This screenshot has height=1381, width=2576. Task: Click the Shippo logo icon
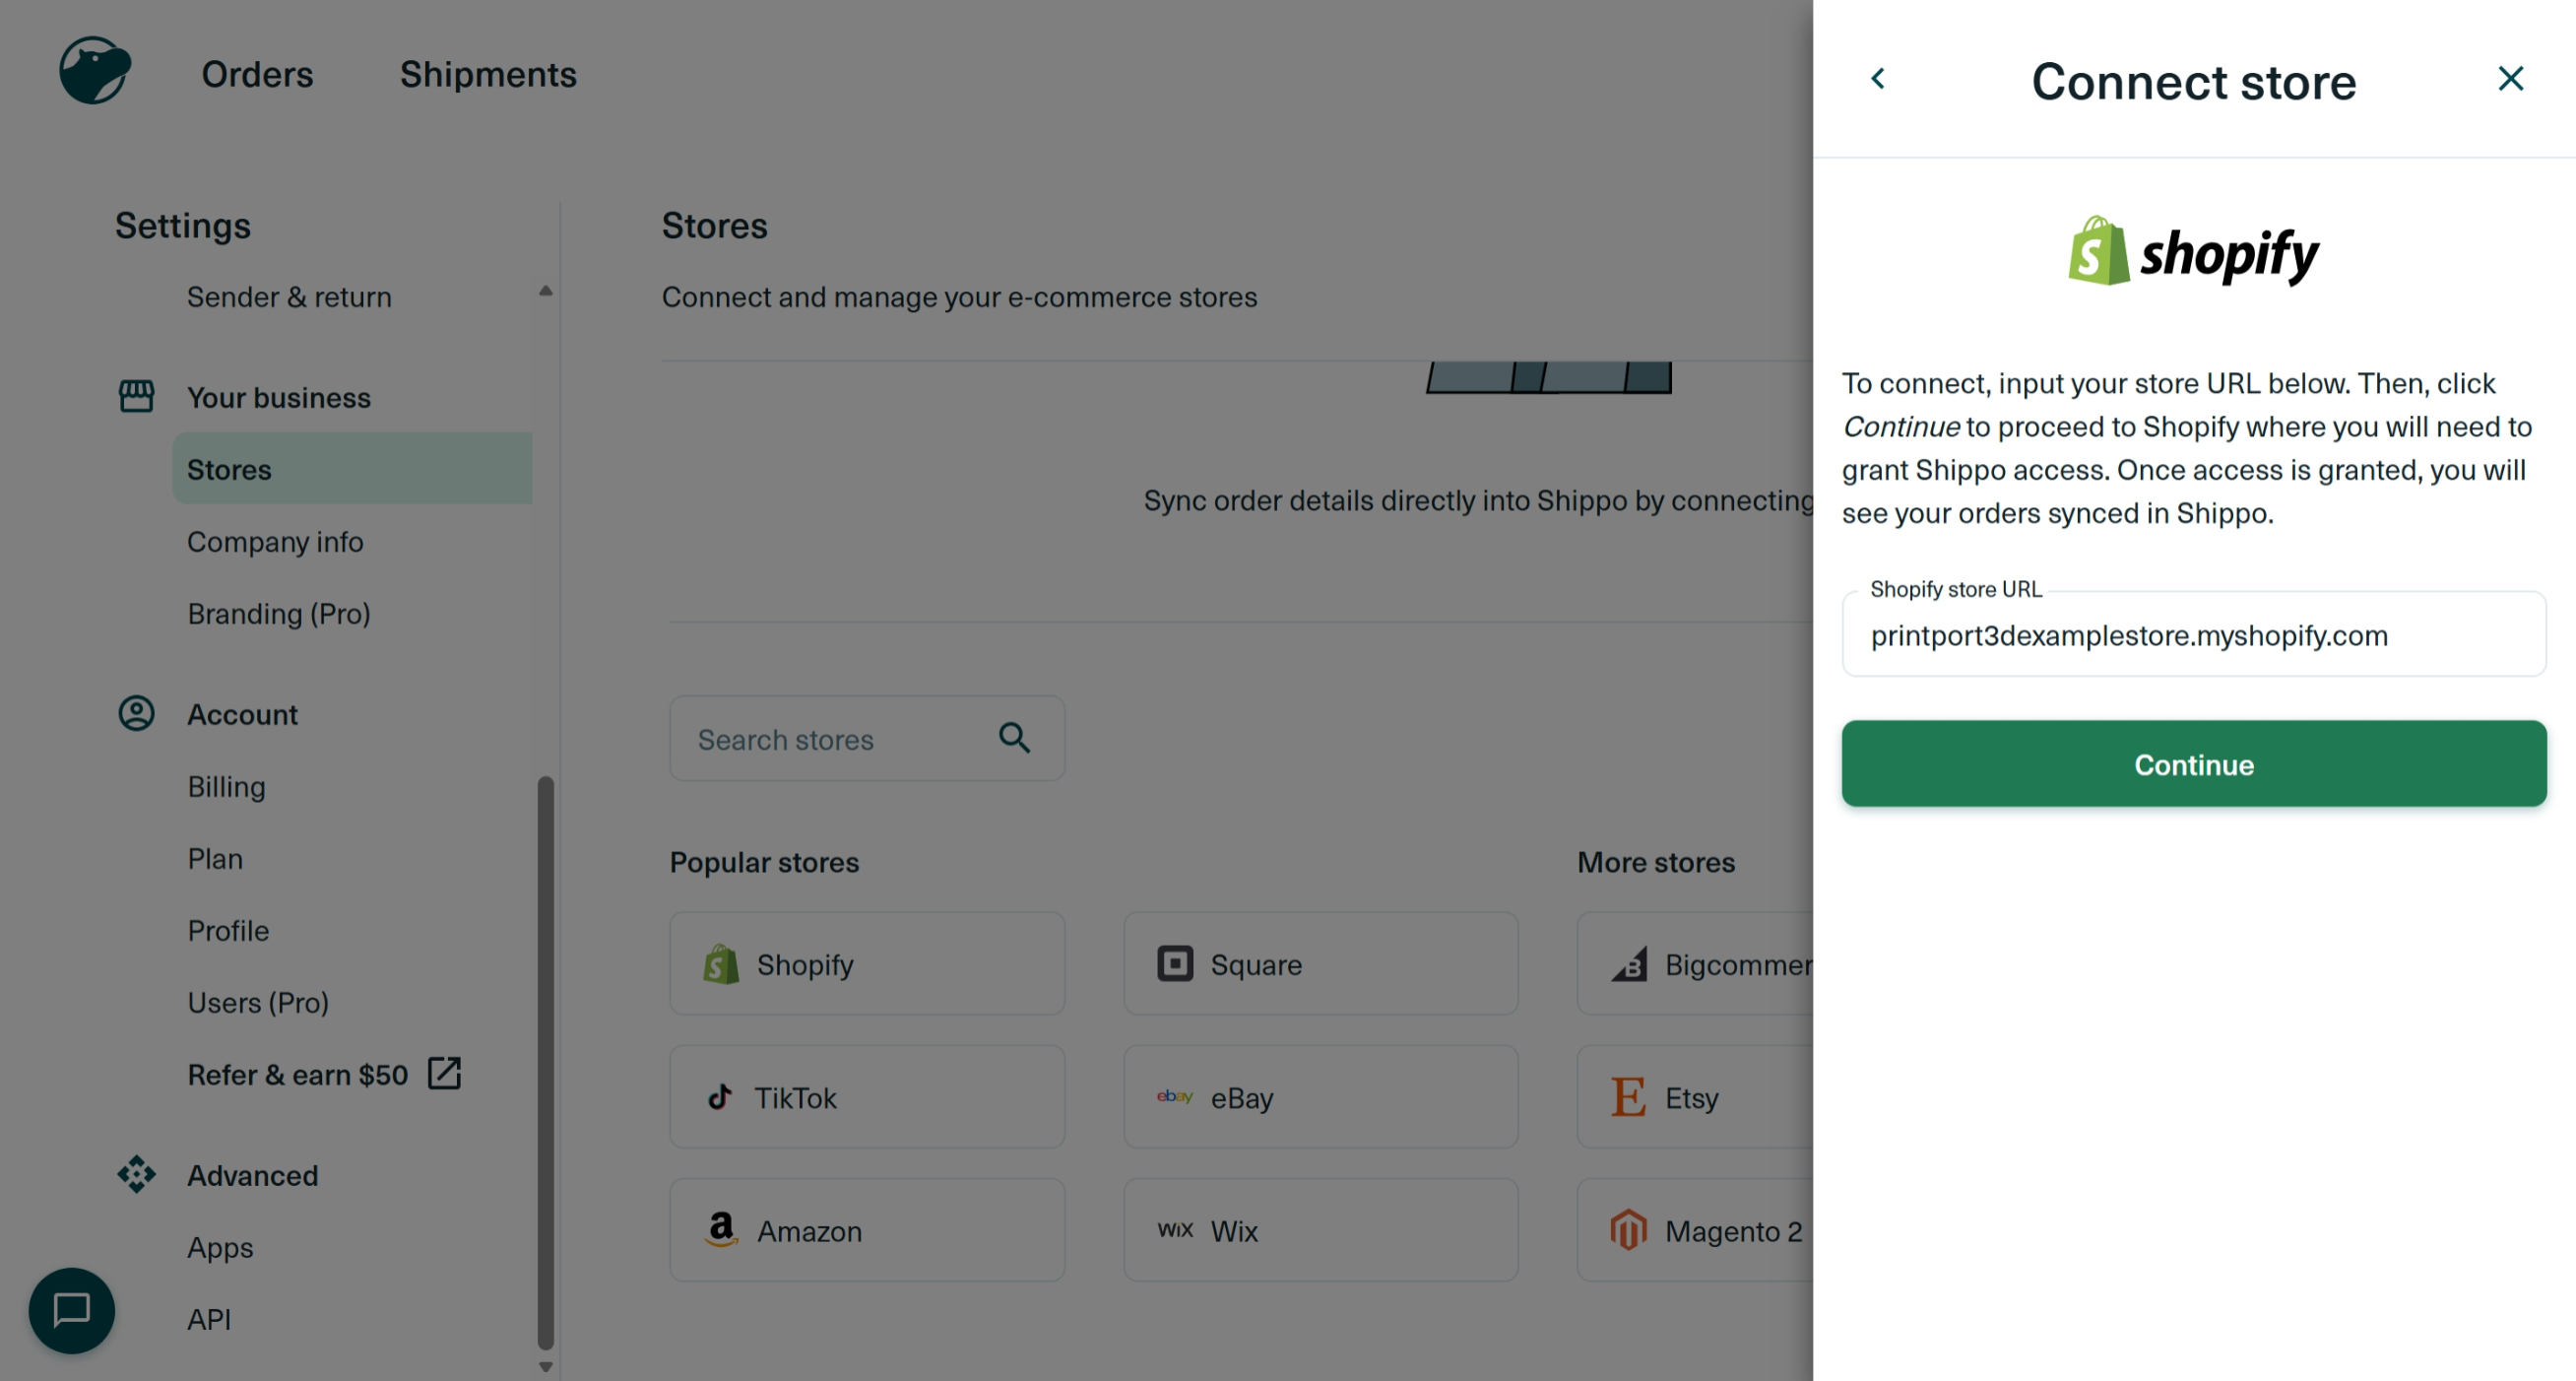pos(95,71)
